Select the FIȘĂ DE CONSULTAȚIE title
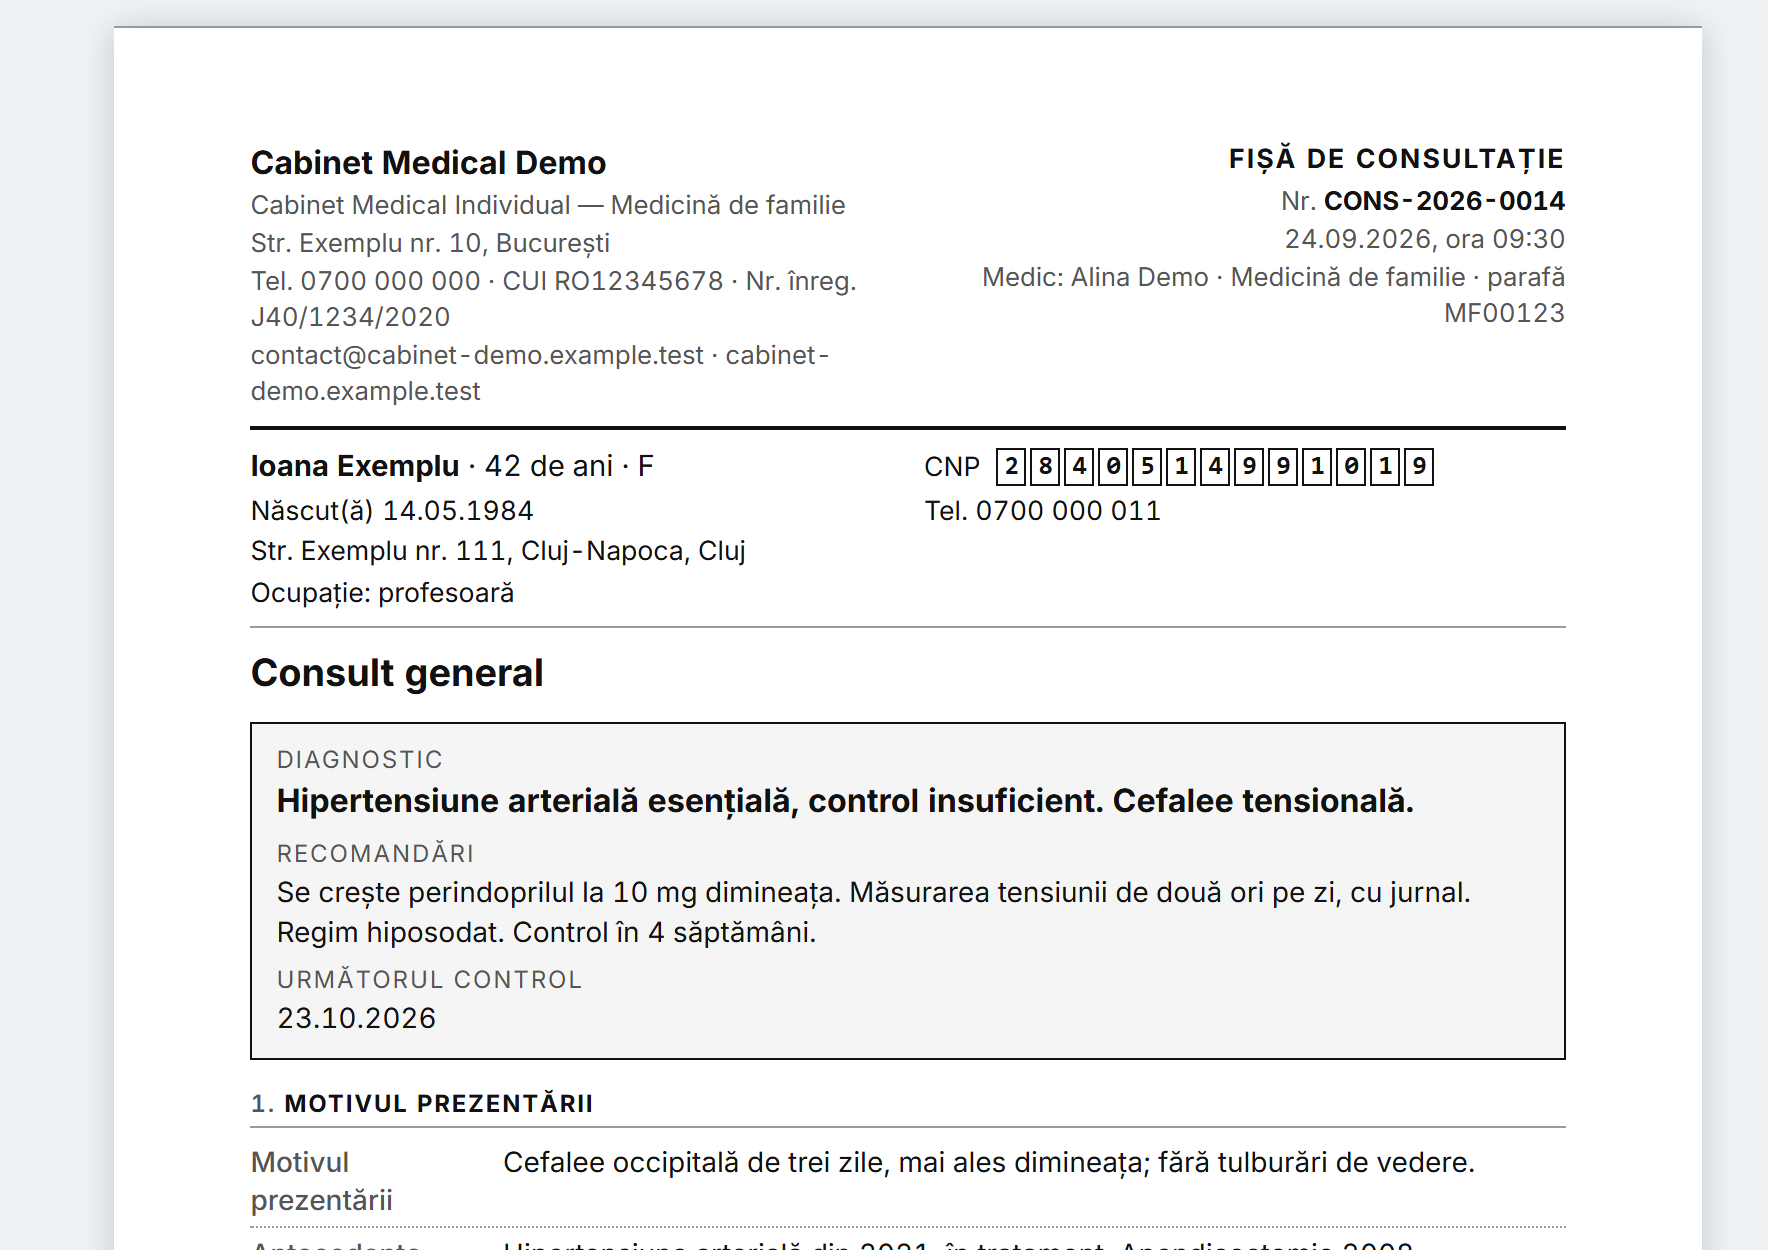Image resolution: width=1768 pixels, height=1250 pixels. pyautogui.click(x=1396, y=159)
